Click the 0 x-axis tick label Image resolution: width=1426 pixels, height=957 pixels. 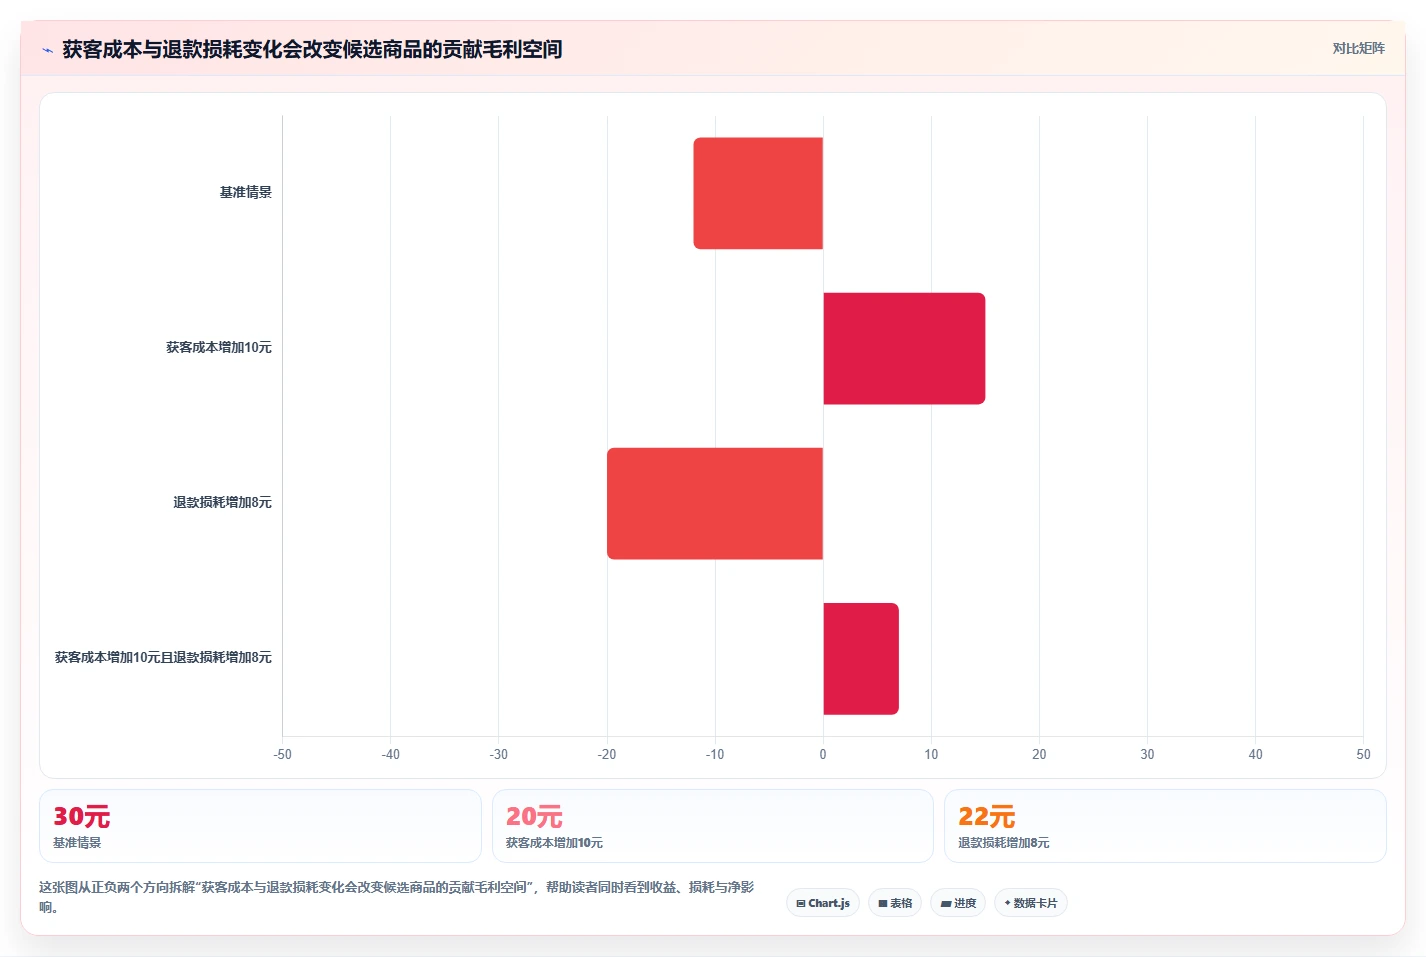click(823, 754)
